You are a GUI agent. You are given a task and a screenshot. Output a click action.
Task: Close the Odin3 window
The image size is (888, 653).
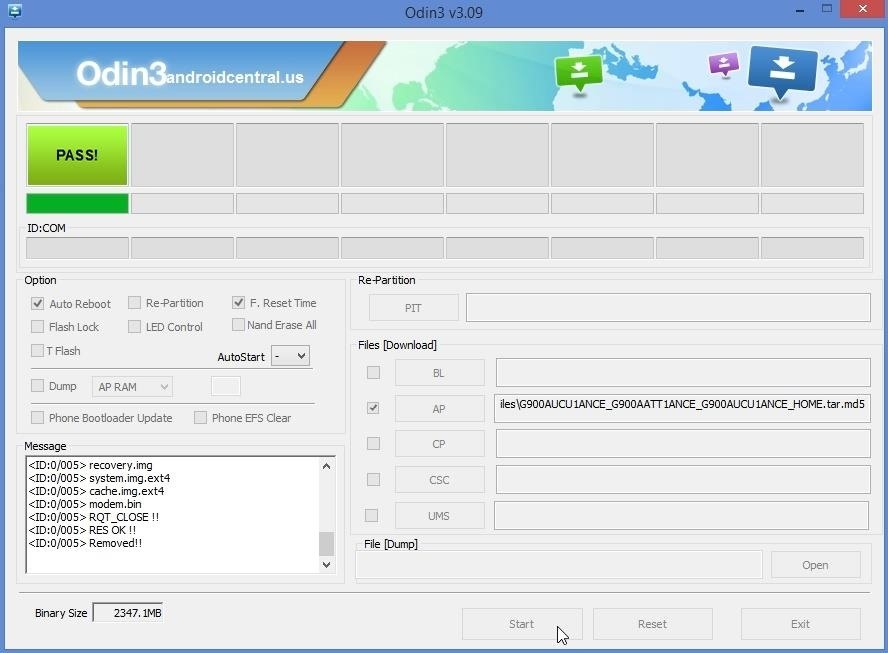coord(863,9)
